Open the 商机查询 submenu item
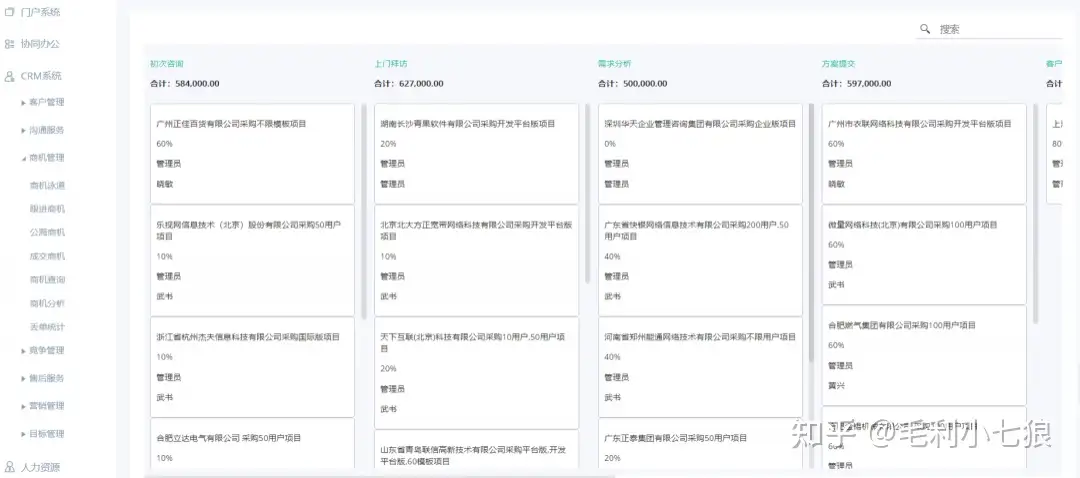Image resolution: width=1080 pixels, height=478 pixels. point(48,280)
